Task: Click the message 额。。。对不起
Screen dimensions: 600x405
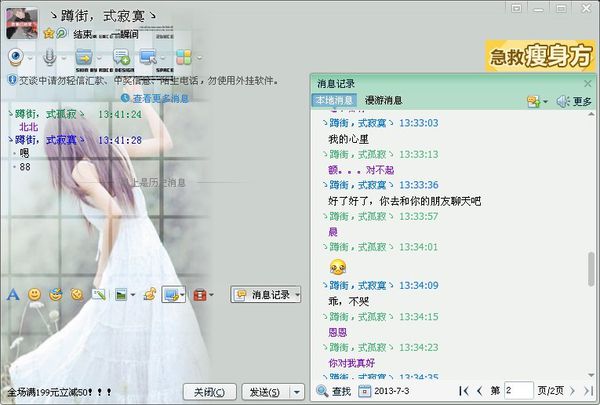Action: [x=361, y=170]
